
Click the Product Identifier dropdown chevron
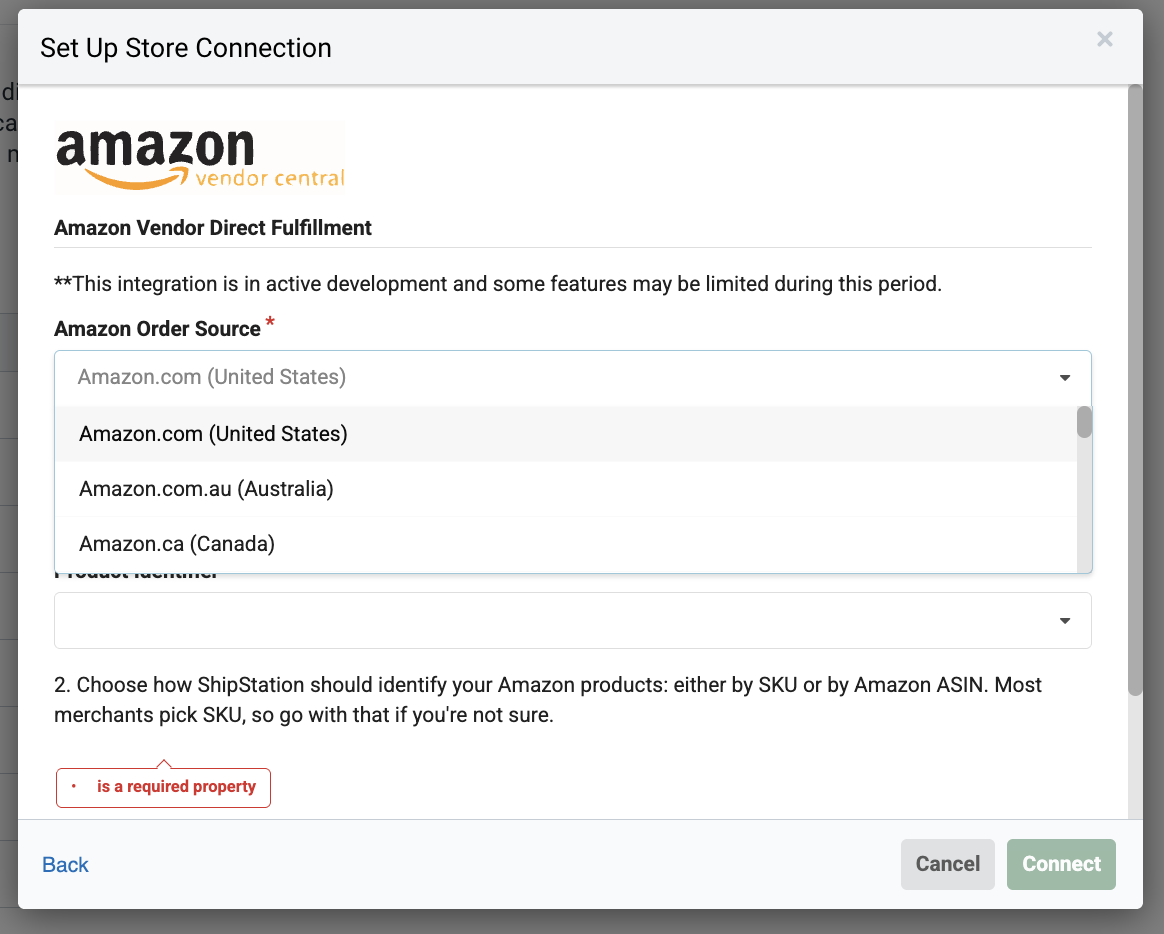[x=1064, y=620]
